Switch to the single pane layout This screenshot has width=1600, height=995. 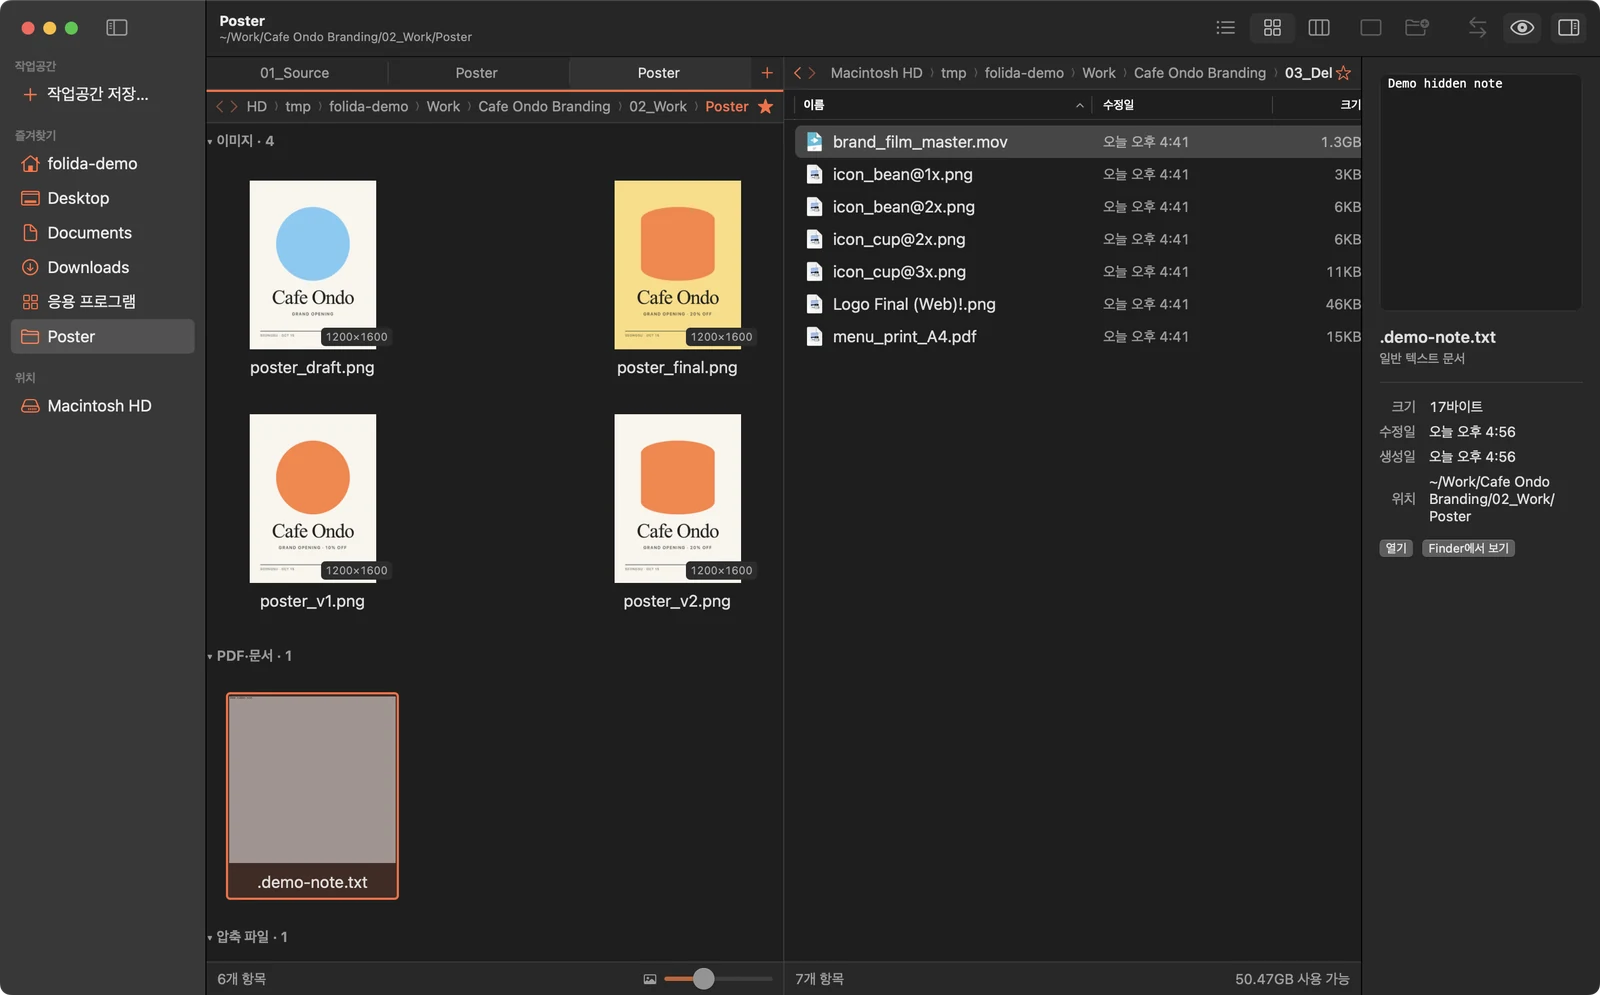point(1371,28)
